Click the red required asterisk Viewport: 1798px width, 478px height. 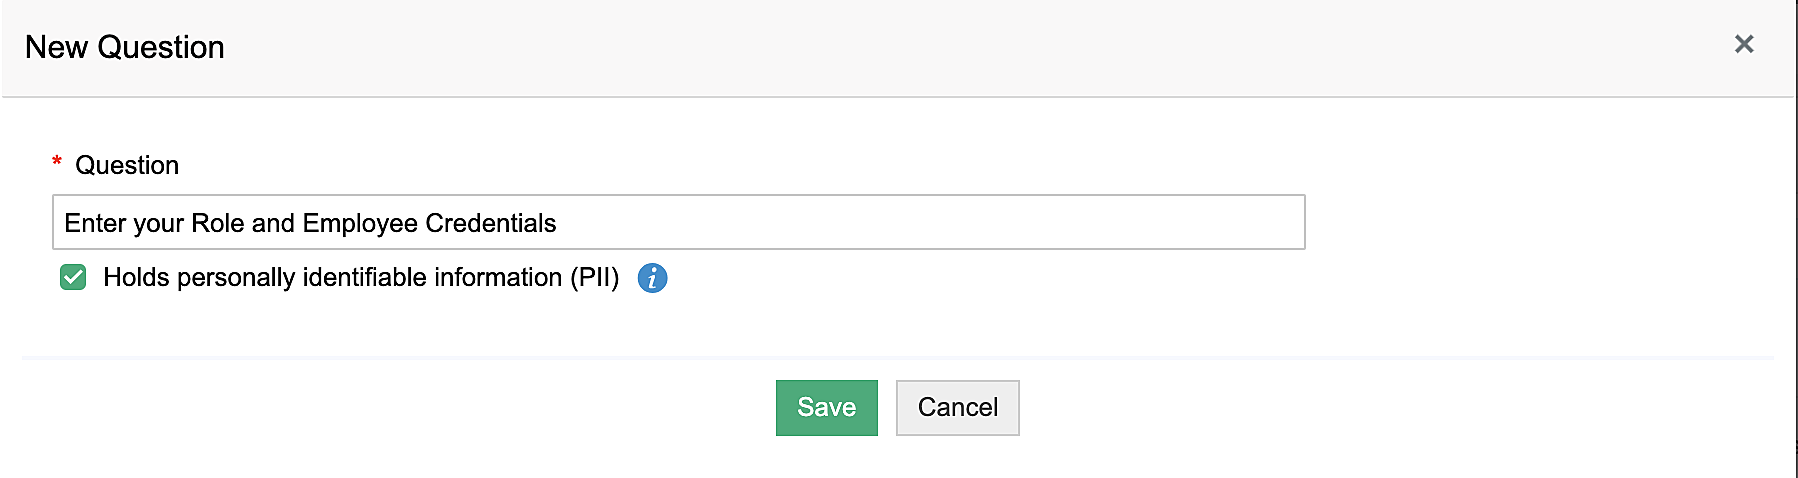pos(57,162)
